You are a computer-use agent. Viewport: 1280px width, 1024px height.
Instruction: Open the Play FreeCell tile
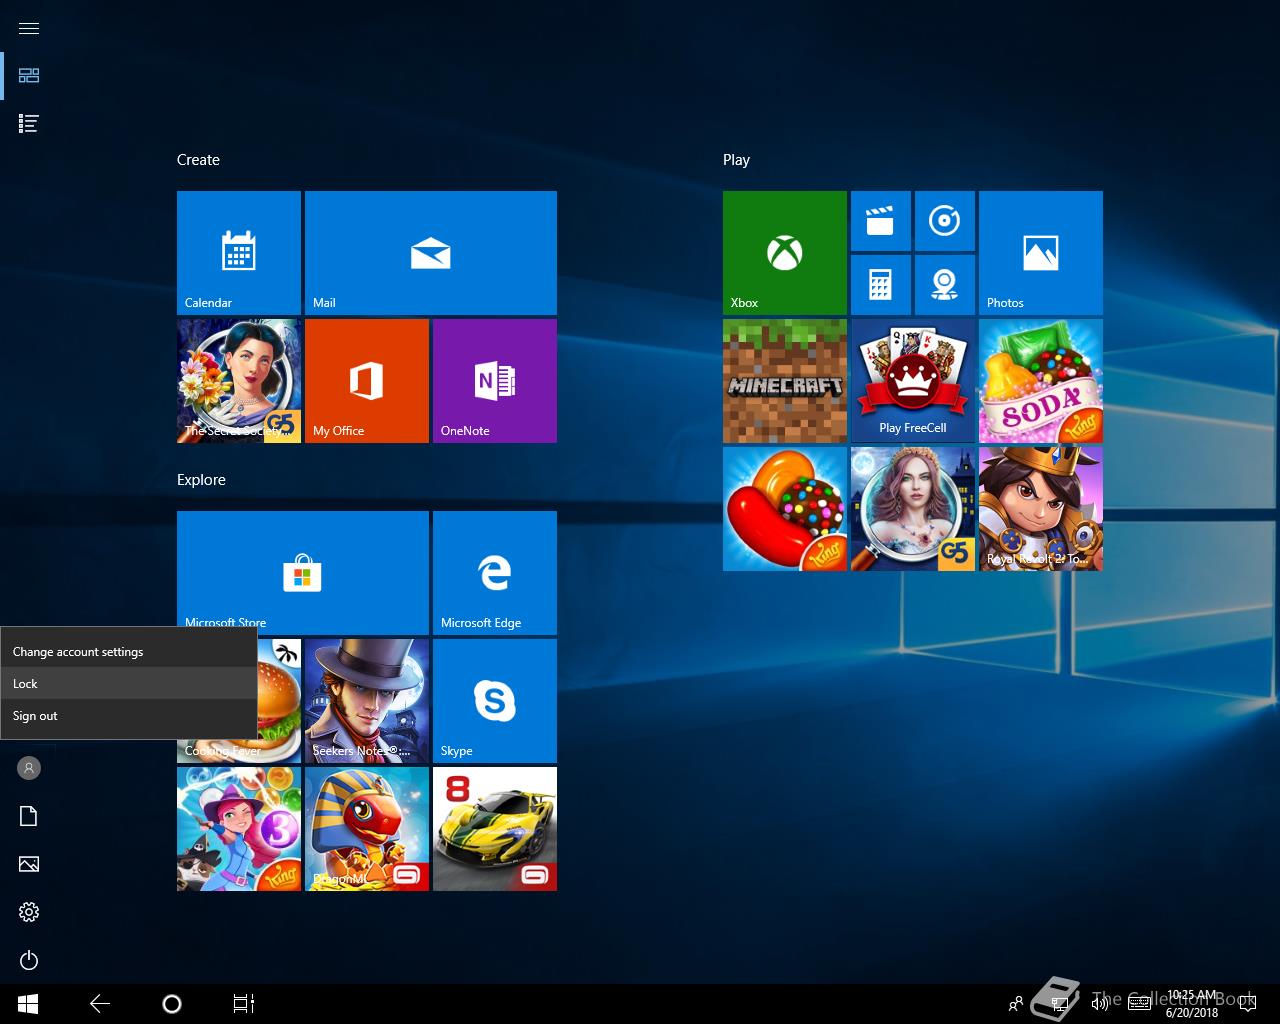pos(913,381)
